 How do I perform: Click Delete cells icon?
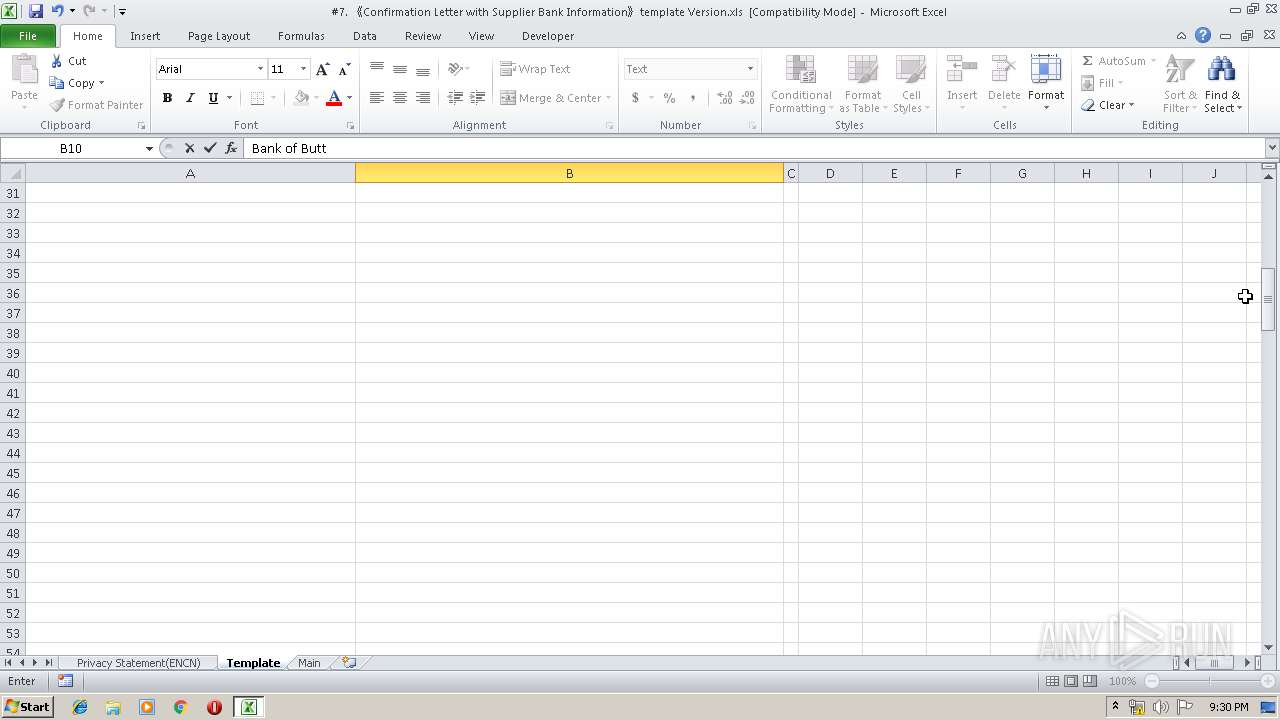pyautogui.click(x=1004, y=70)
